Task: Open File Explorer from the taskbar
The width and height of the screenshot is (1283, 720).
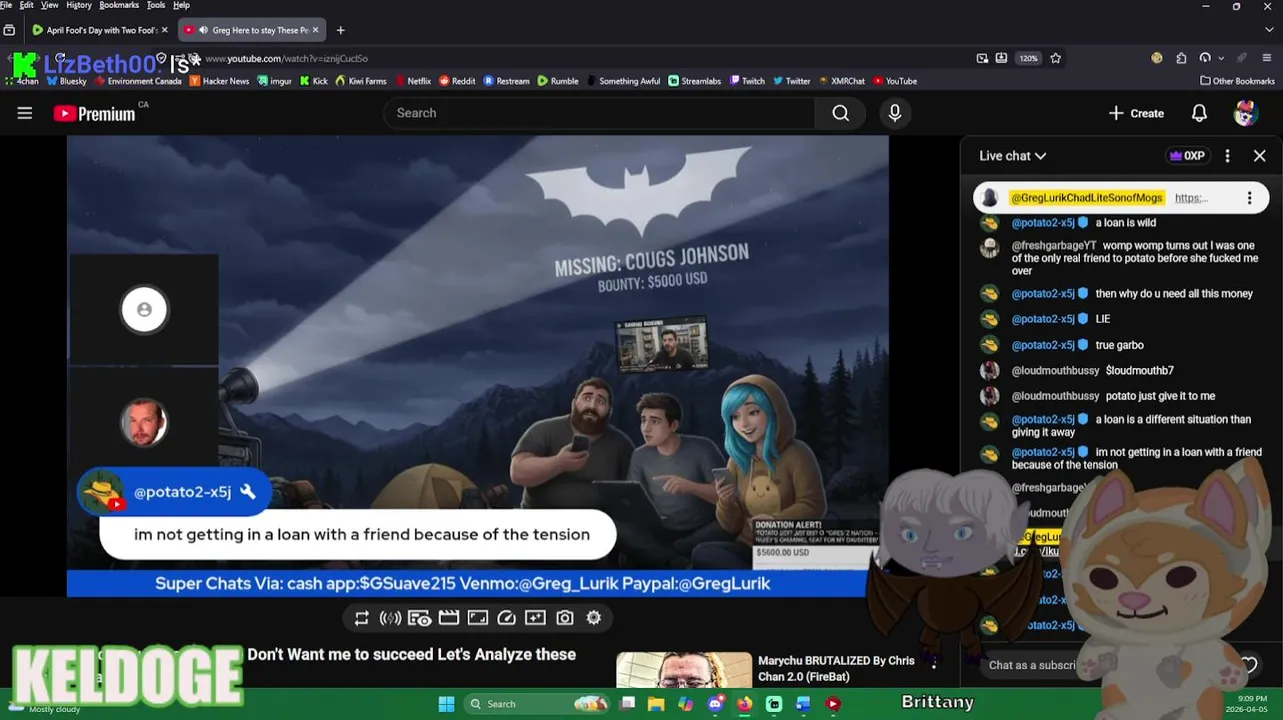Action: tap(656, 704)
